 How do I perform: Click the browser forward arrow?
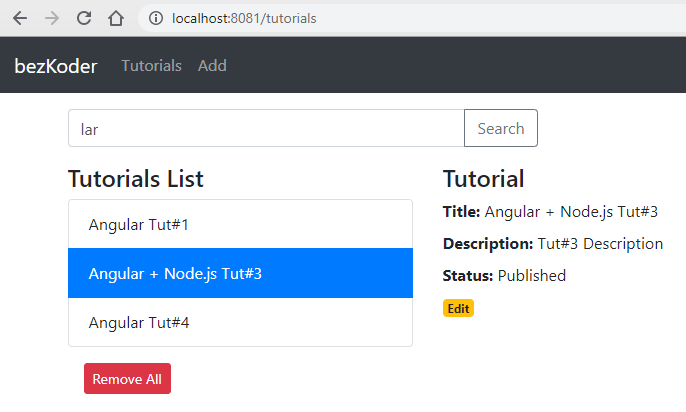click(52, 18)
